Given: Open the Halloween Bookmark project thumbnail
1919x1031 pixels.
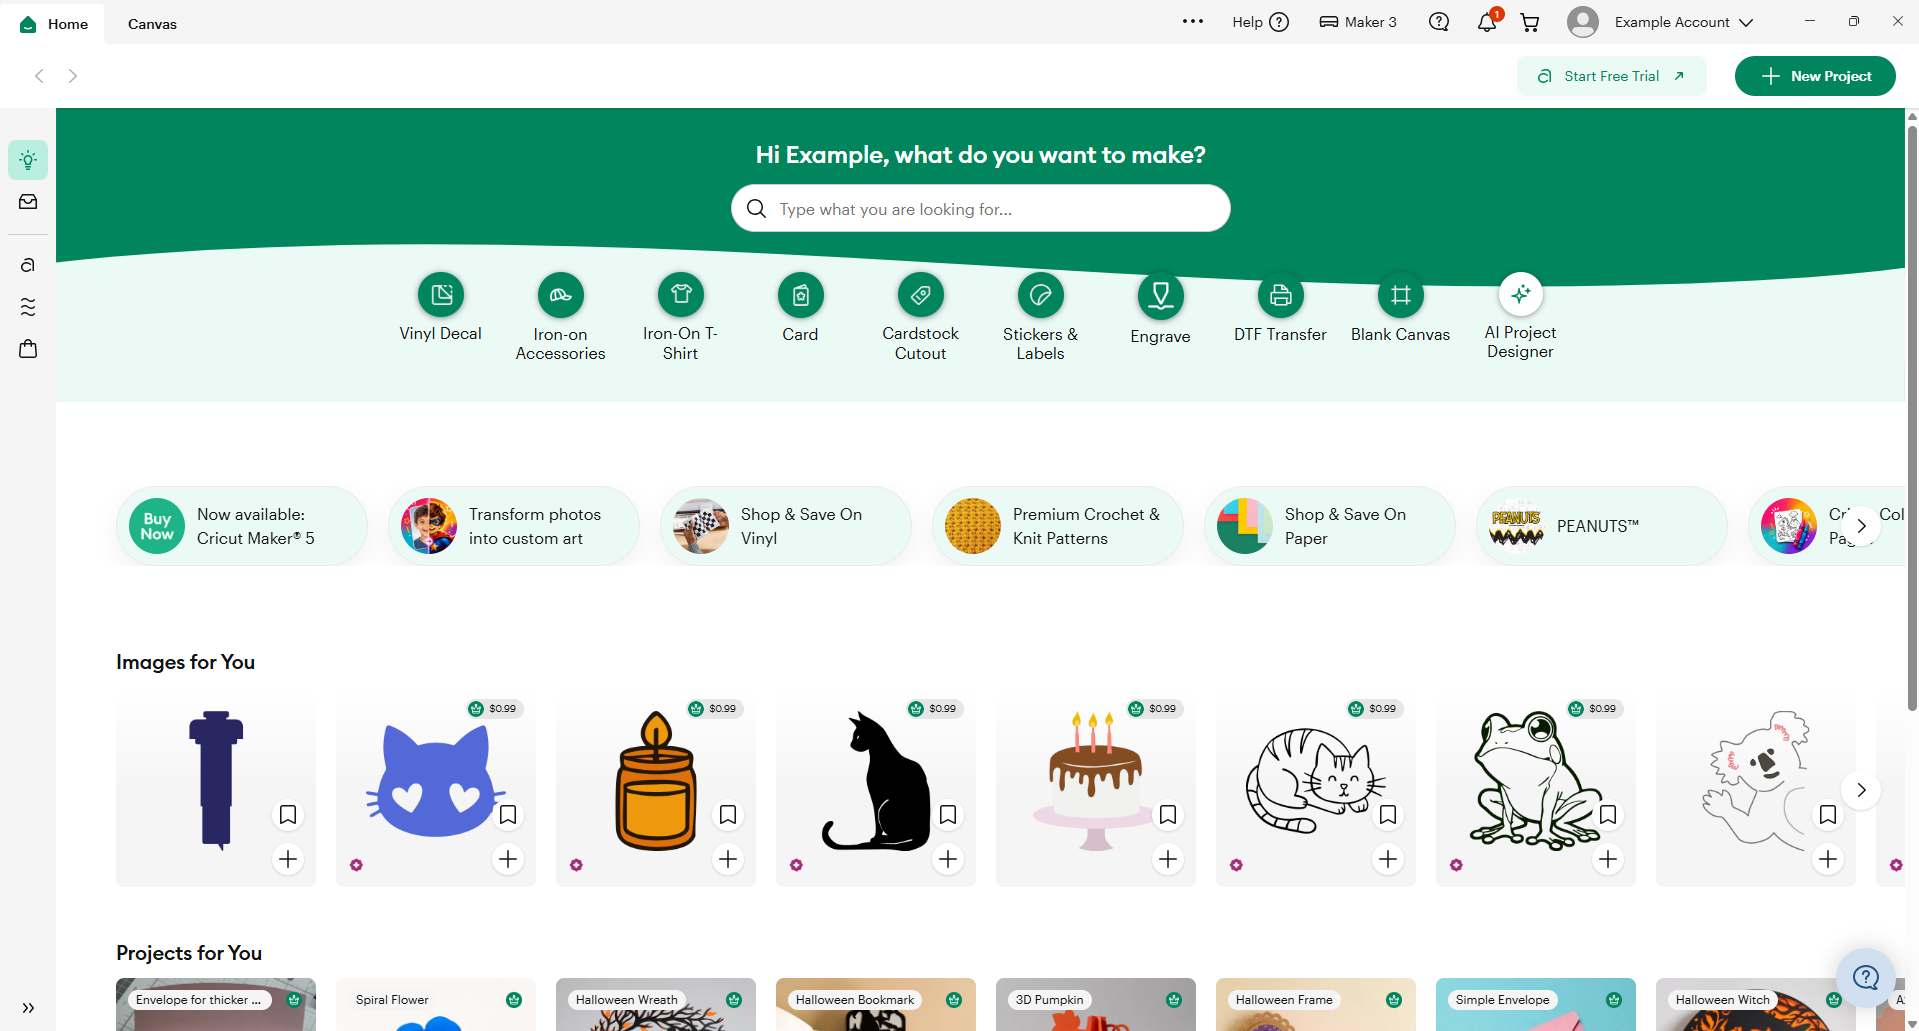Looking at the screenshot, I should (876, 1004).
